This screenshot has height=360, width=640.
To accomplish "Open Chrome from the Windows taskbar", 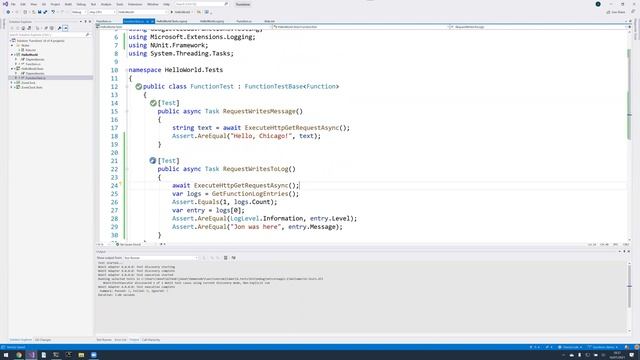I will (x=19, y=355).
